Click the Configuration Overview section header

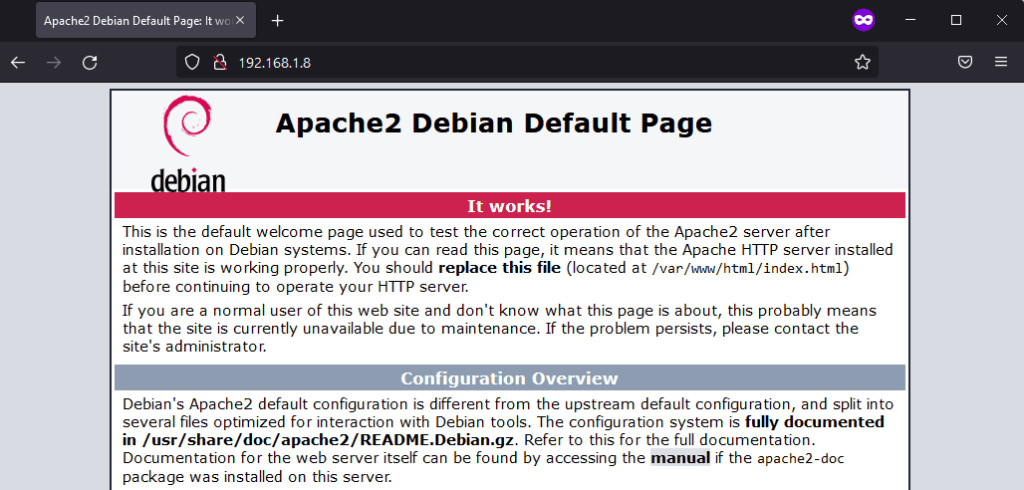(509, 378)
